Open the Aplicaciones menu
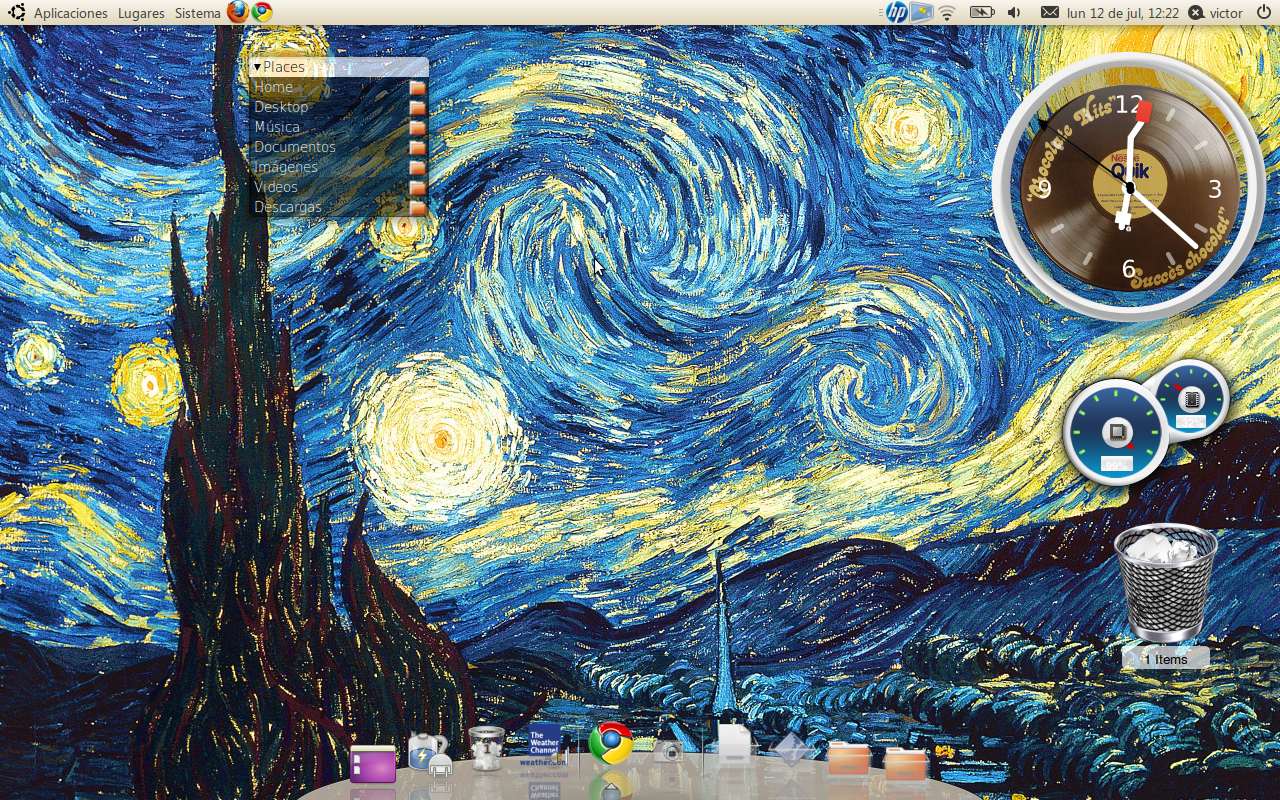Screen dimensions: 1280x800 (x=70, y=13)
